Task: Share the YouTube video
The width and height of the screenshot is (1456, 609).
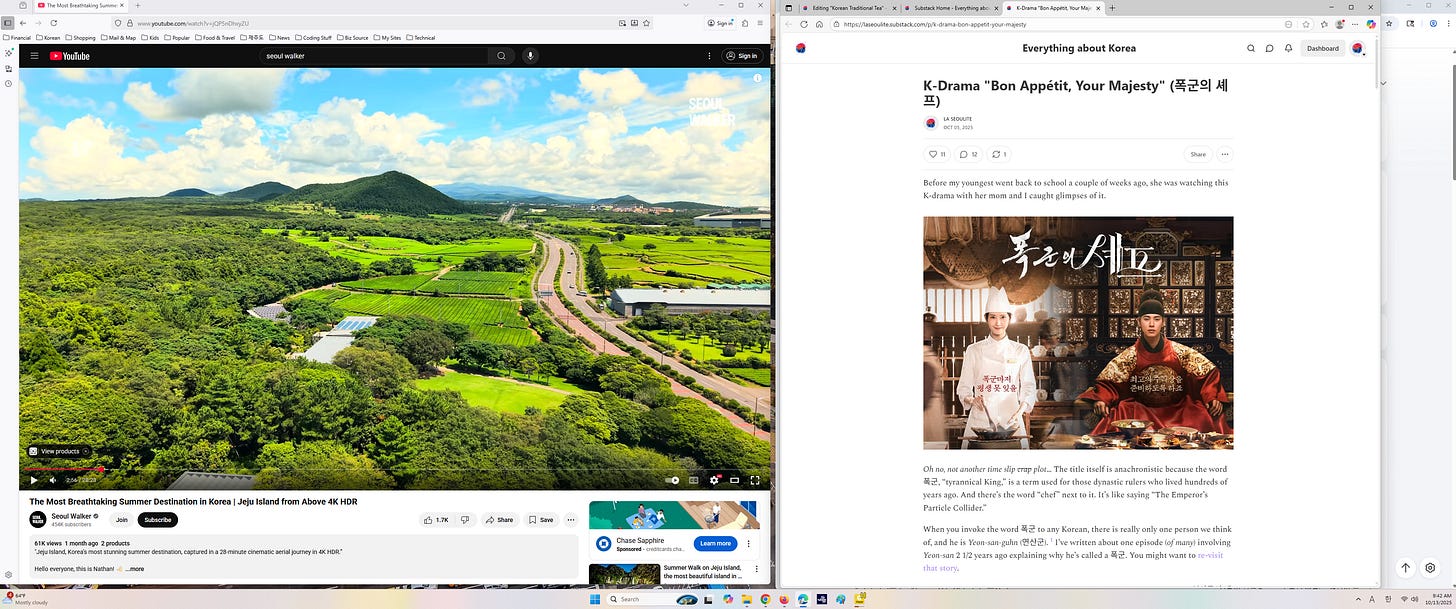Action: (x=499, y=520)
